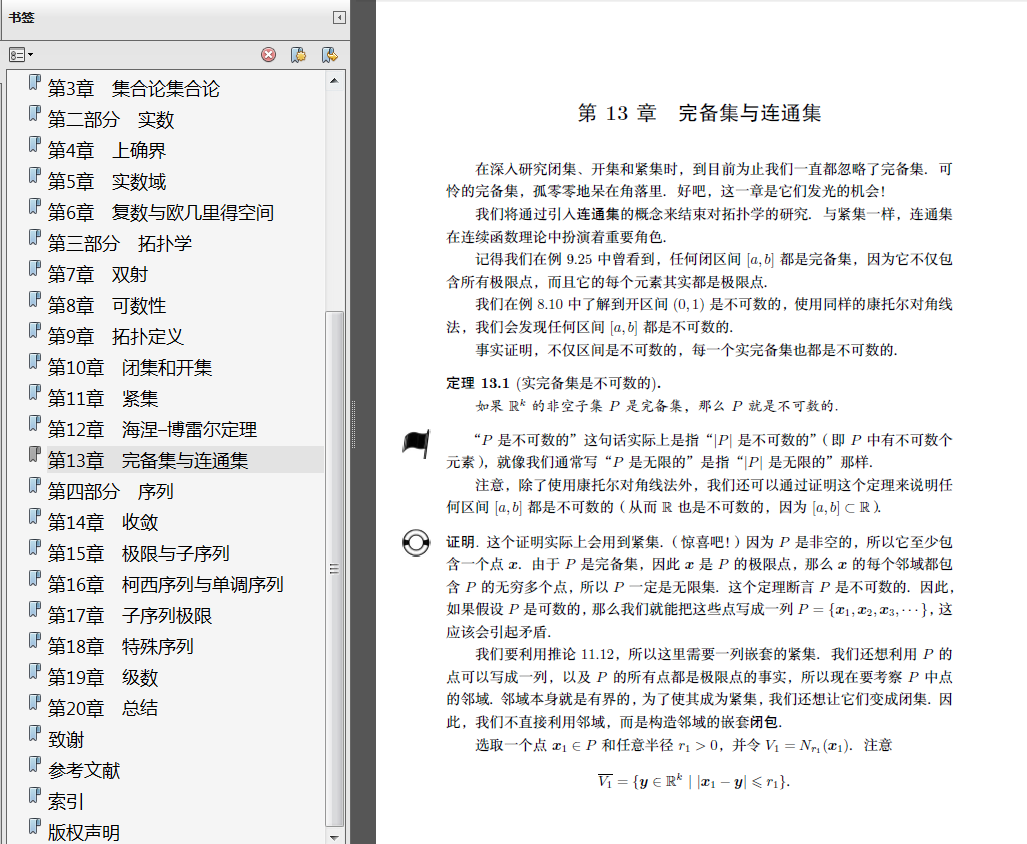Open bookmark 致谢
1027x844 pixels.
pyautogui.click(x=66, y=740)
